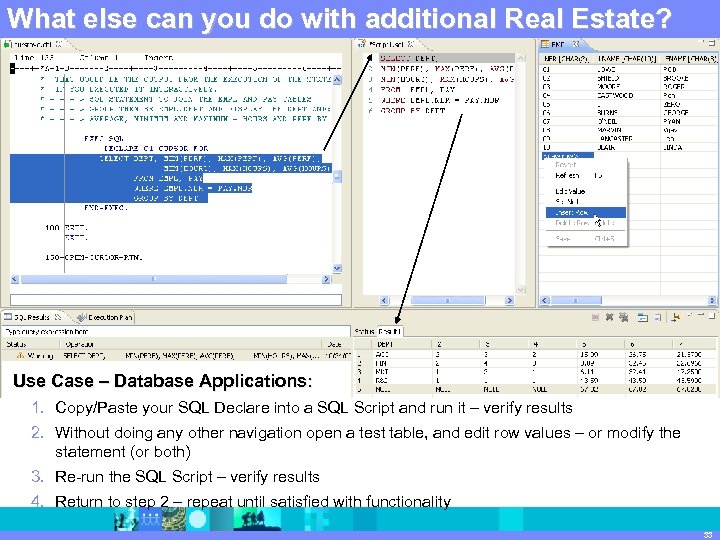Click the ACC department row in results
The width and height of the screenshot is (720, 540).
[x=535, y=354]
